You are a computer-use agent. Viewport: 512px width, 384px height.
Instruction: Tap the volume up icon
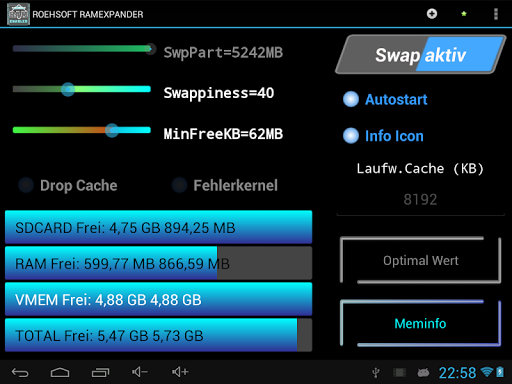pos(180,372)
